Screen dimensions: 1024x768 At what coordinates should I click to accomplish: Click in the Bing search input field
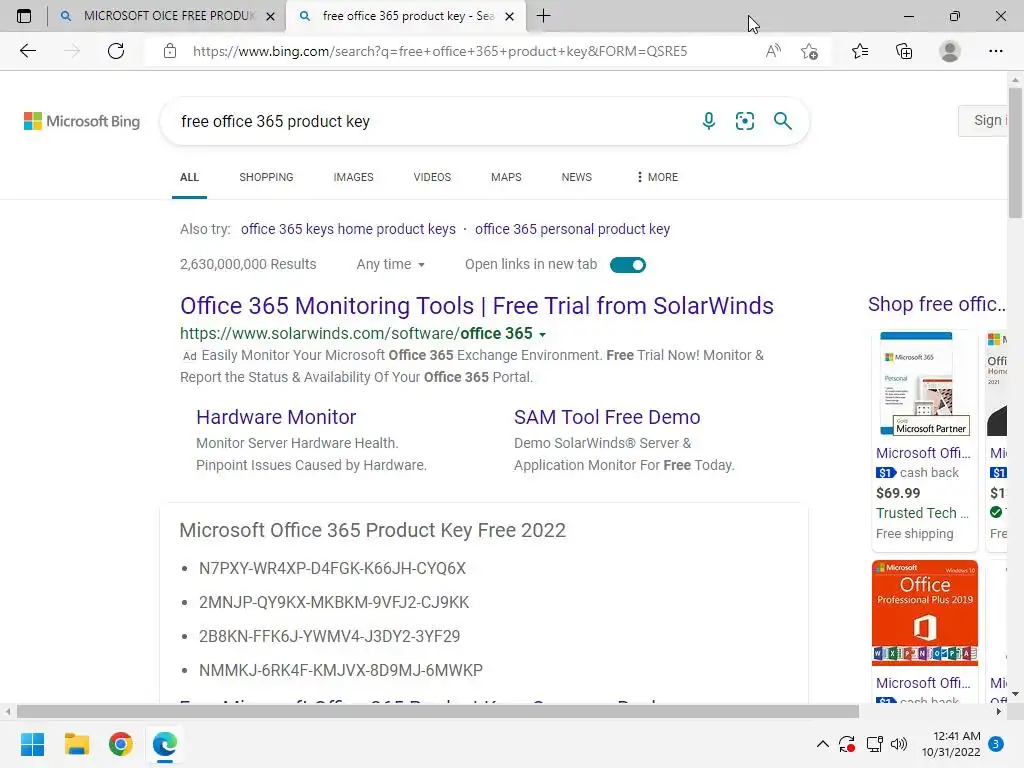coord(431,121)
